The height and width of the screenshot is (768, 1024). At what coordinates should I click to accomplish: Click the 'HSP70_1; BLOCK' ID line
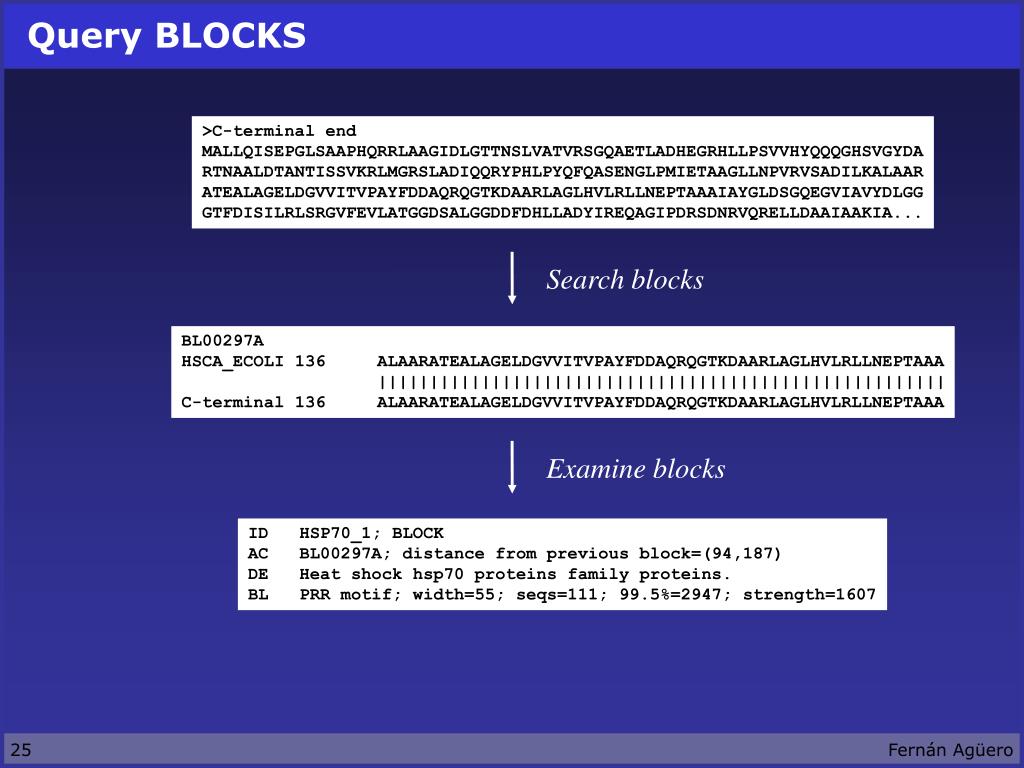pos(346,534)
